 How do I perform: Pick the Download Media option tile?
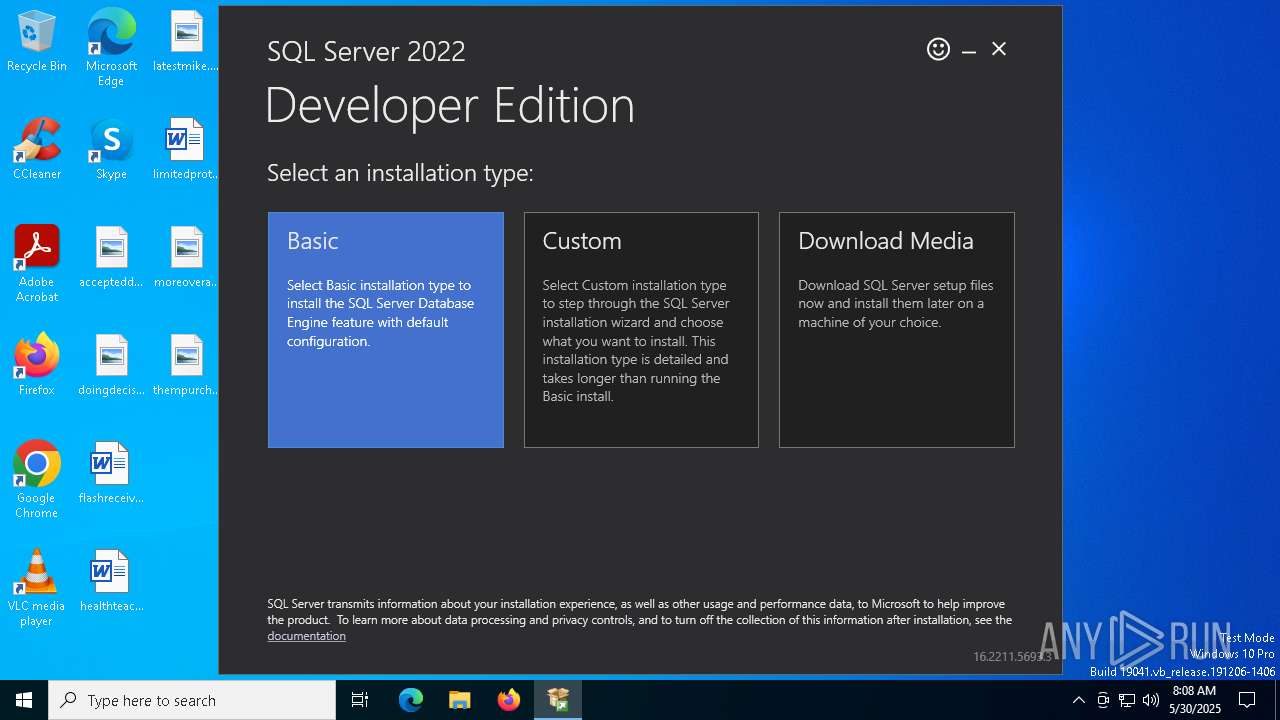pos(897,329)
